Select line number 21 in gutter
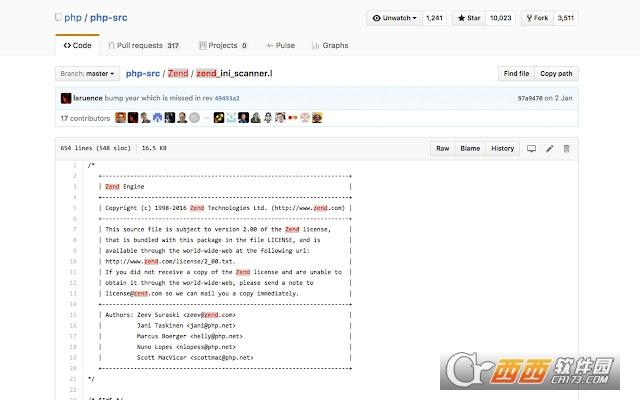The width and height of the screenshot is (640, 400). (73, 379)
